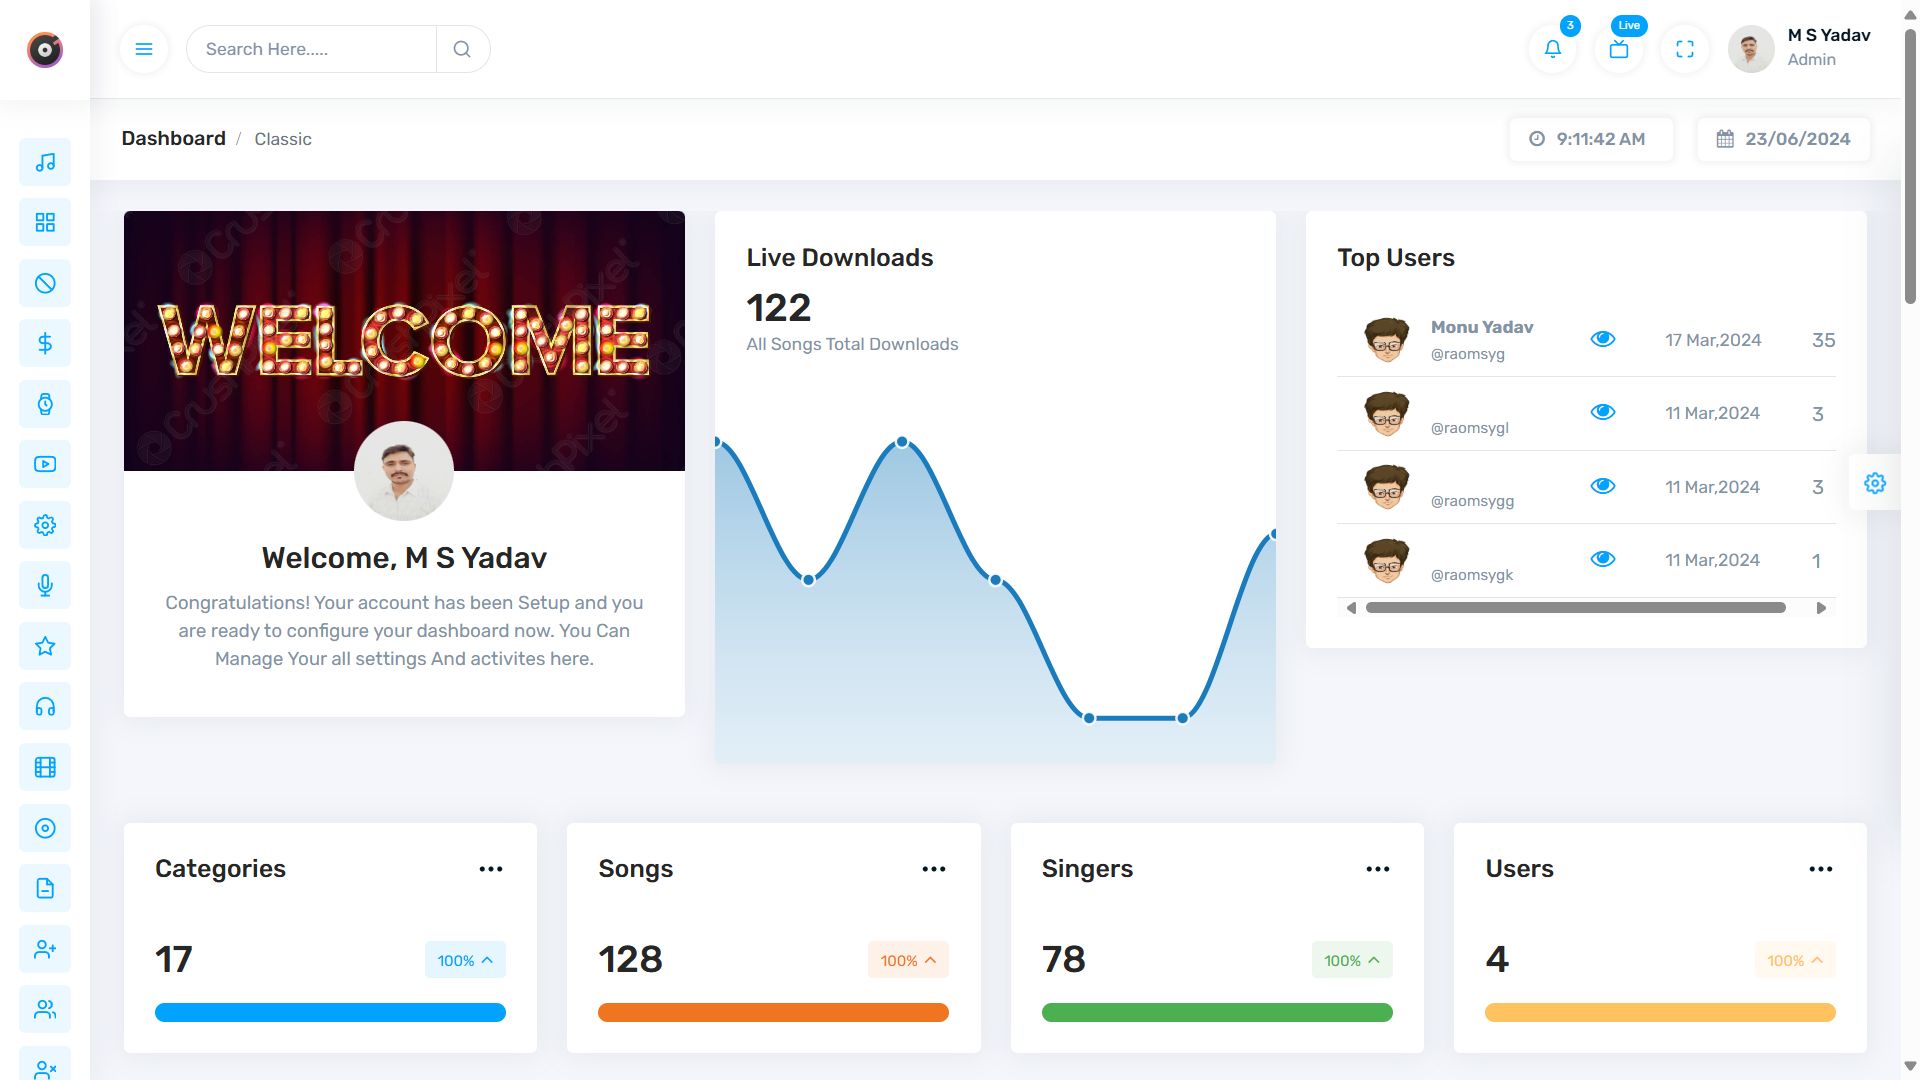Click the notification bell icon

[x=1552, y=49]
